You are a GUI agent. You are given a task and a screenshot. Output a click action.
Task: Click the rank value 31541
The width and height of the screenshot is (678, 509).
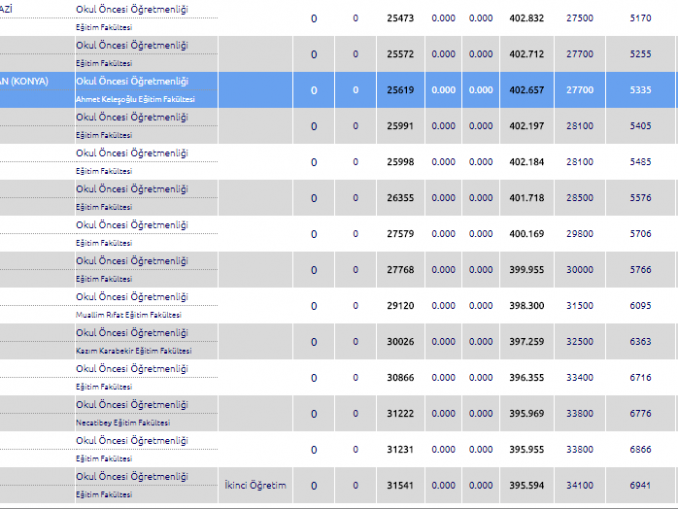(x=400, y=486)
